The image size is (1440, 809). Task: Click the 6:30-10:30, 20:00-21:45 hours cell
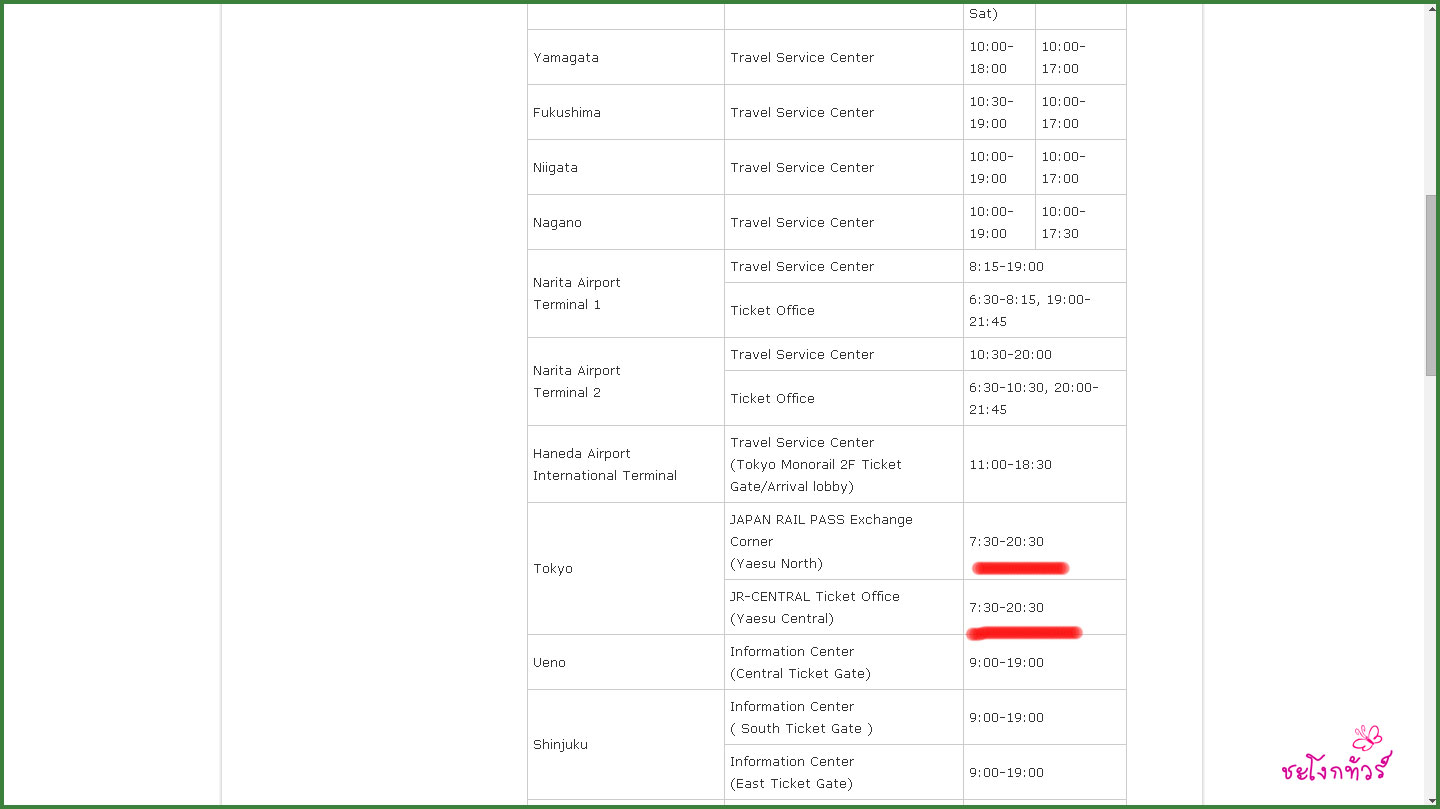click(1045, 398)
